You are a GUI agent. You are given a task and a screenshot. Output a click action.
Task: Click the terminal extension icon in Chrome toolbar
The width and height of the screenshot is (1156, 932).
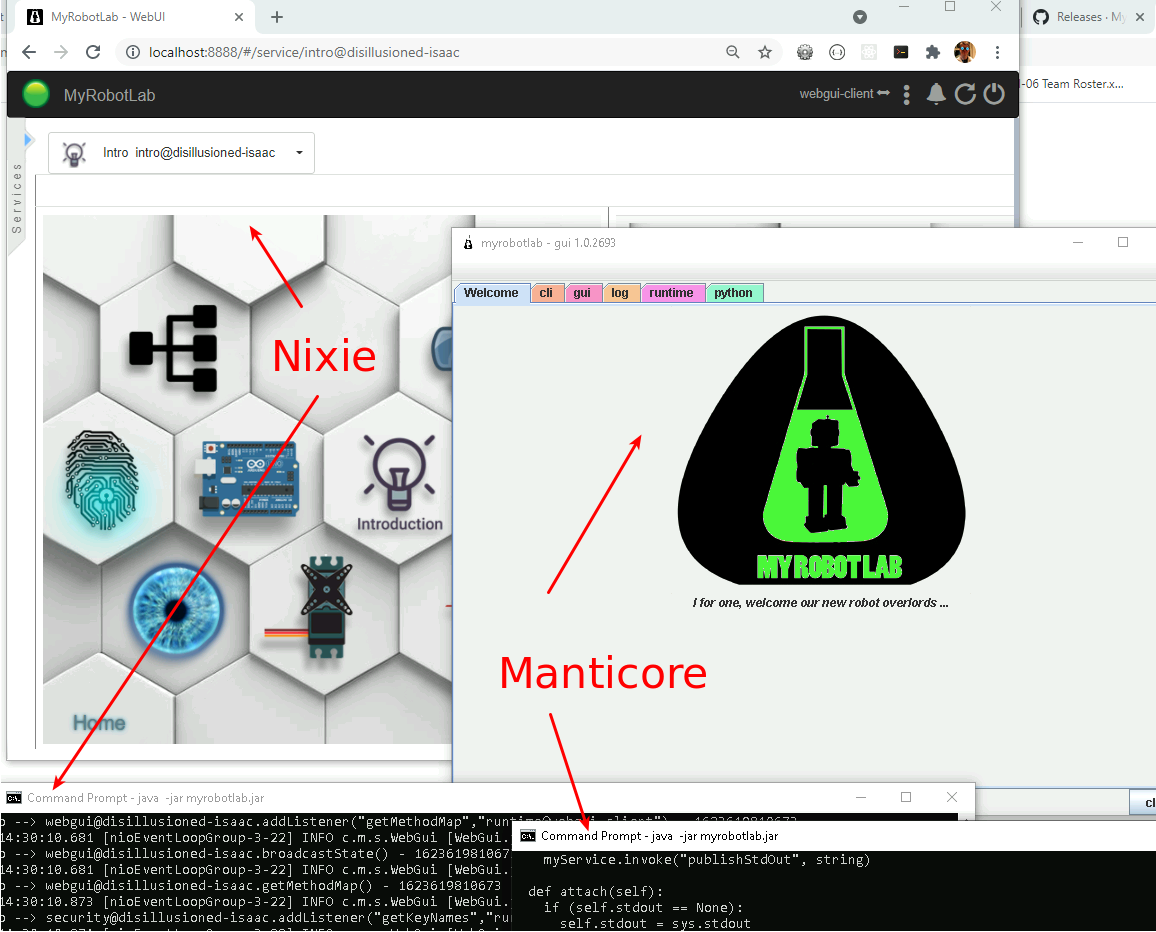click(x=901, y=52)
